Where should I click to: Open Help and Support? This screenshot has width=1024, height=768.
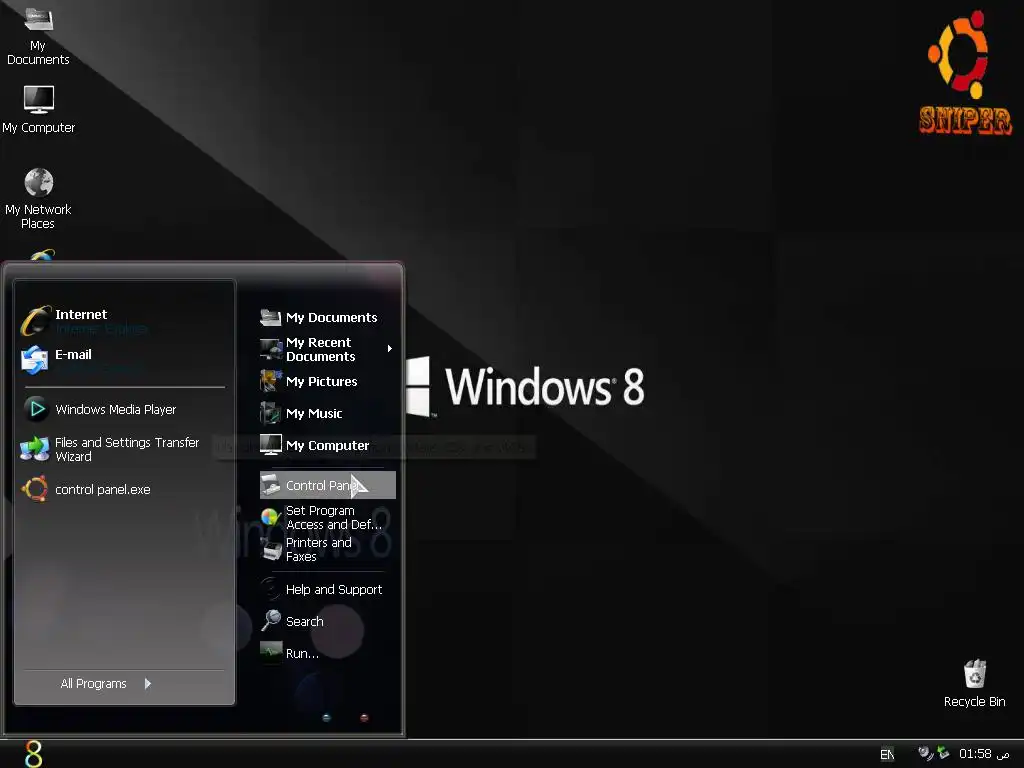[322, 589]
